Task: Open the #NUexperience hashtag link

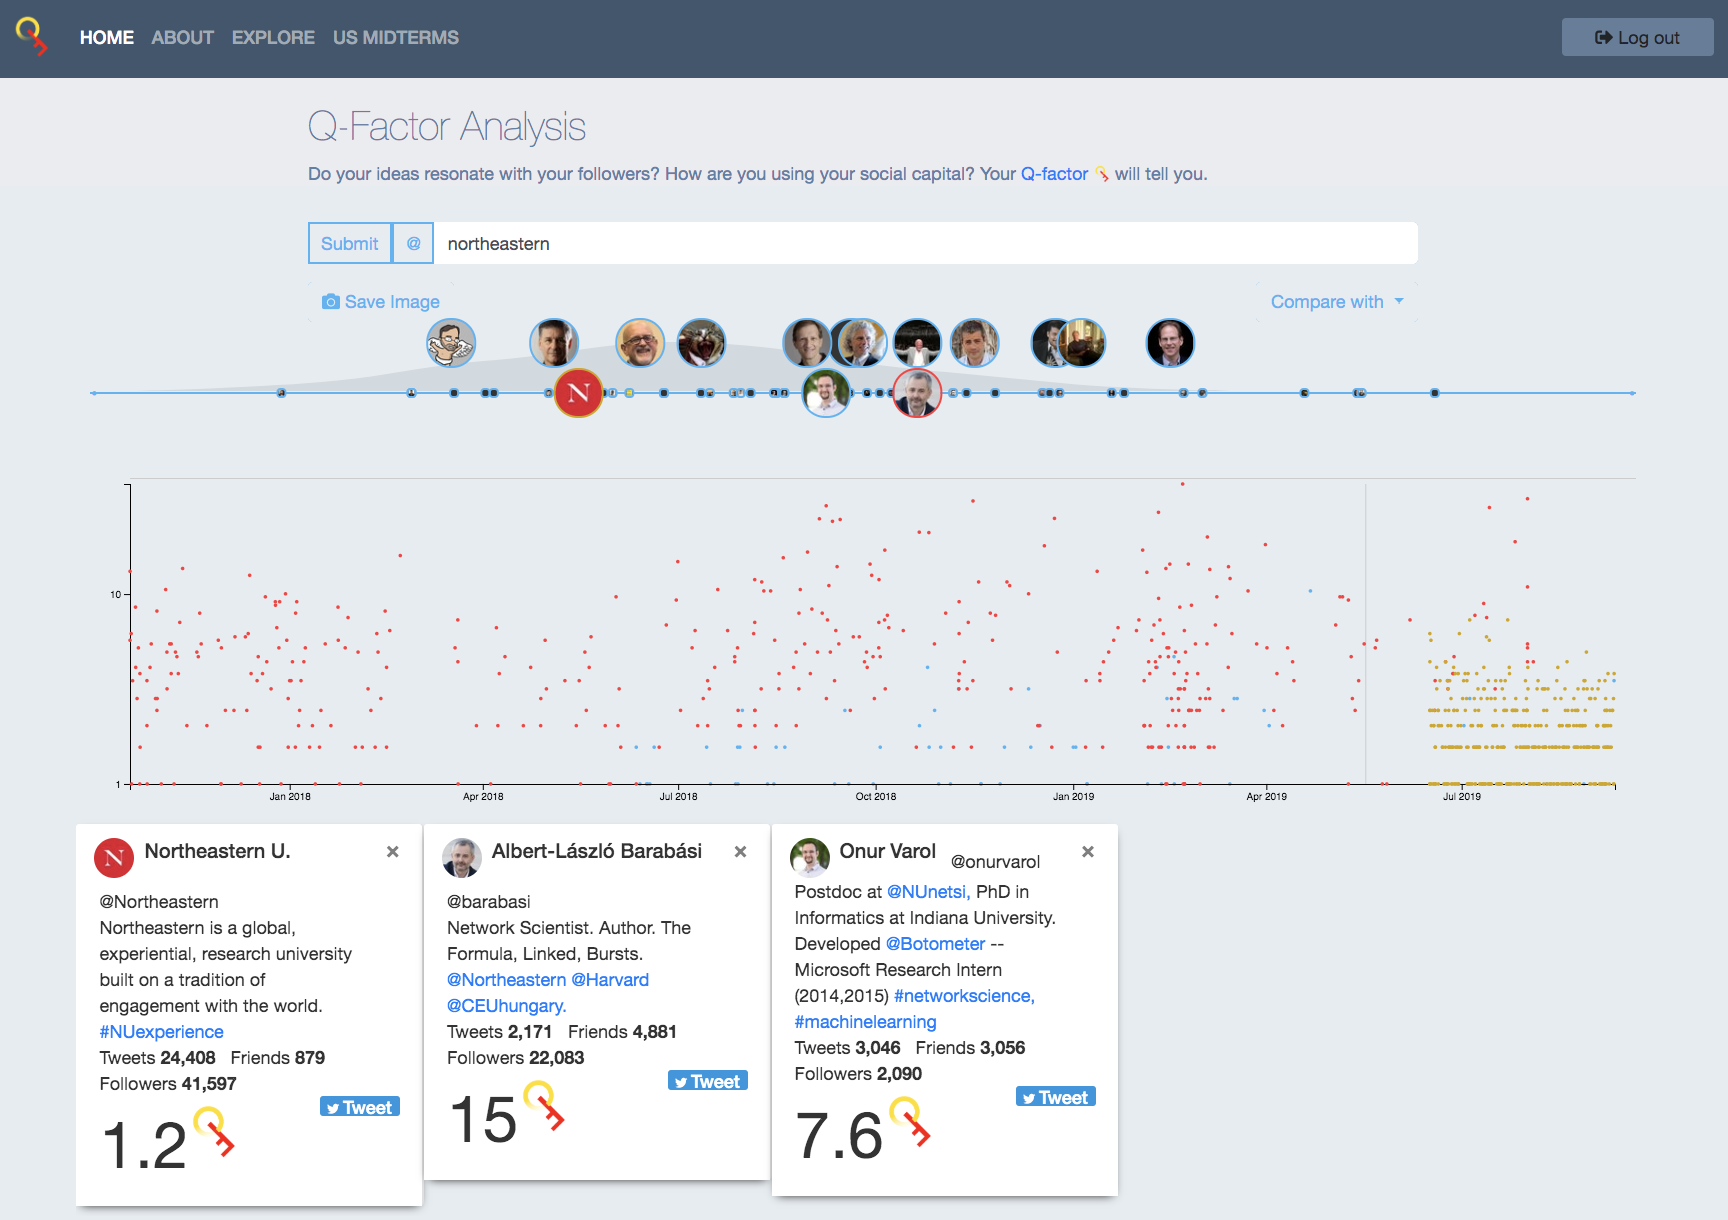Action: (x=161, y=1032)
